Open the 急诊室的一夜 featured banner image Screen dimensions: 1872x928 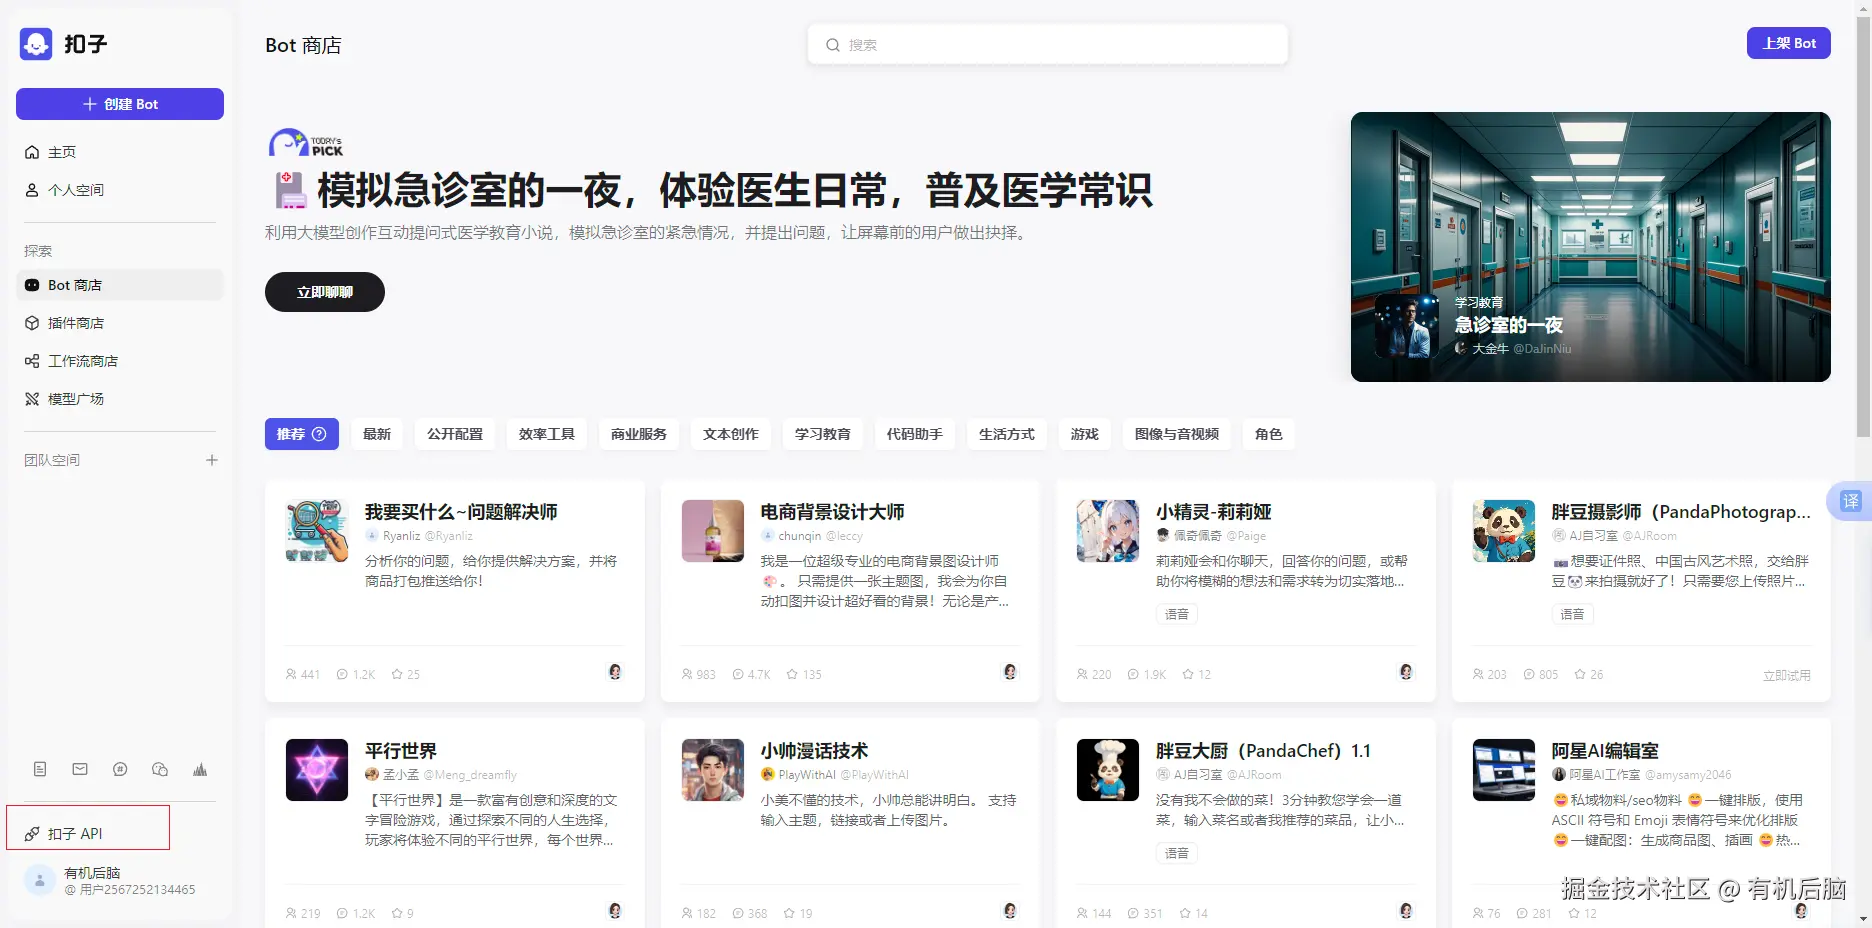[1591, 247]
